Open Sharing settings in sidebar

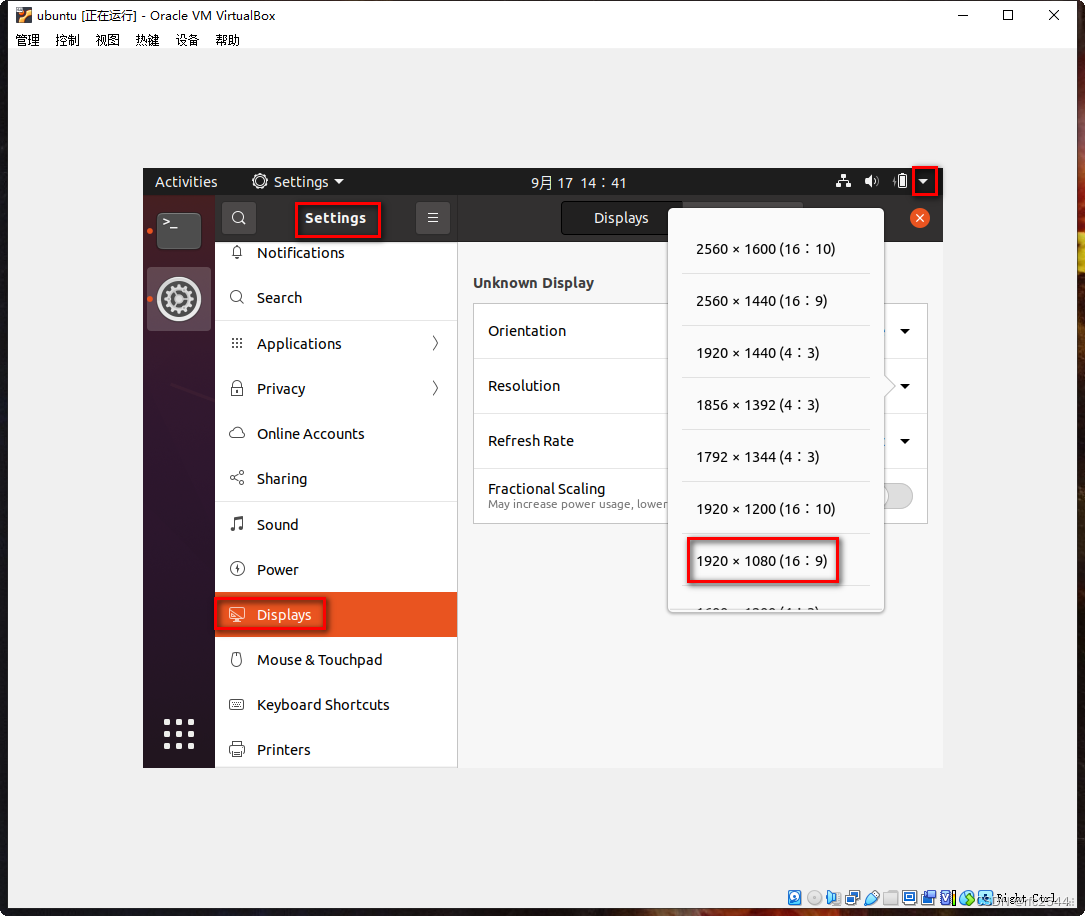tap(336, 479)
